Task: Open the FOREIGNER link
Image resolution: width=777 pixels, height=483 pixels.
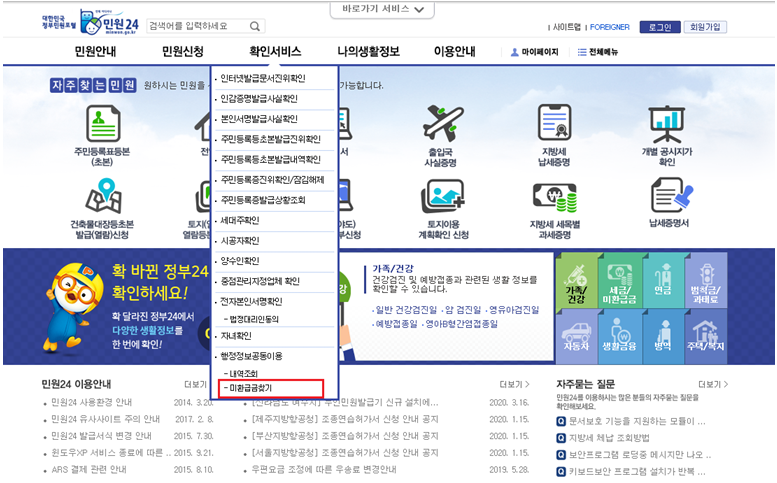Action: [x=610, y=27]
